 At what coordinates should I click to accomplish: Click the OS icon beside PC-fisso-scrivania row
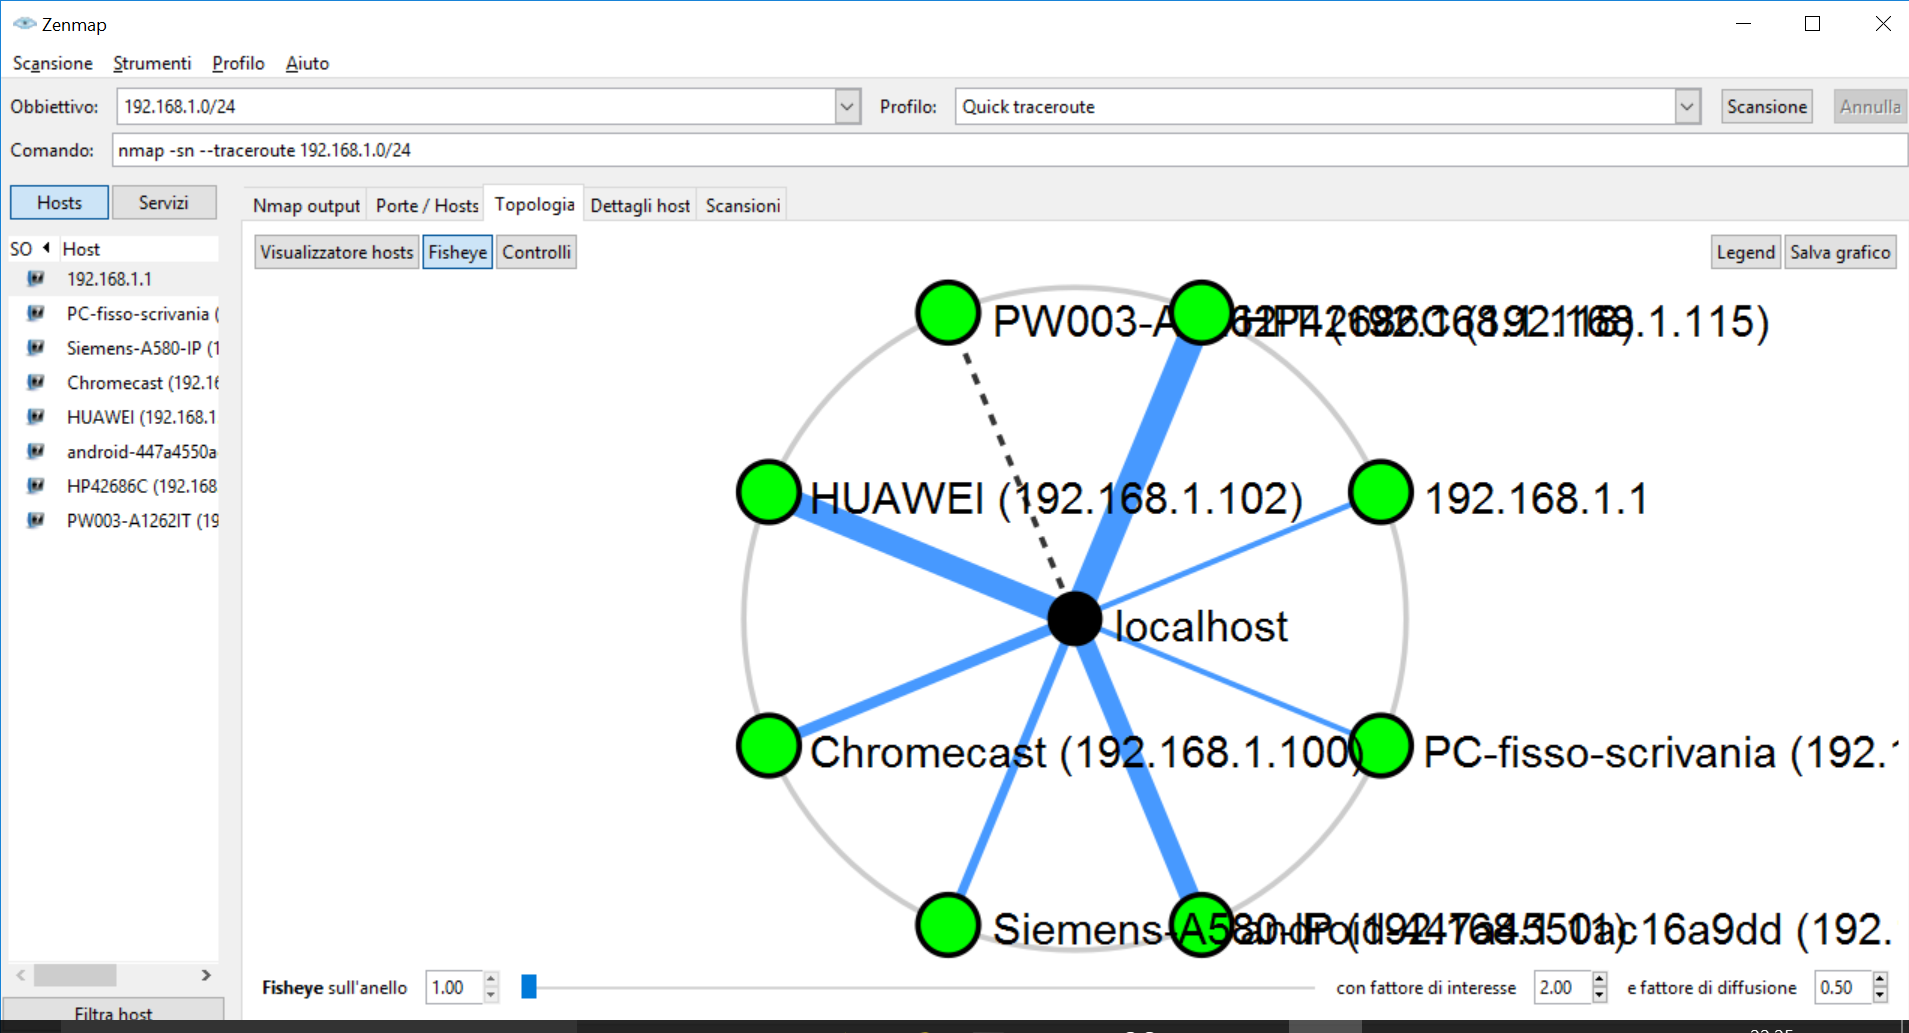point(36,313)
